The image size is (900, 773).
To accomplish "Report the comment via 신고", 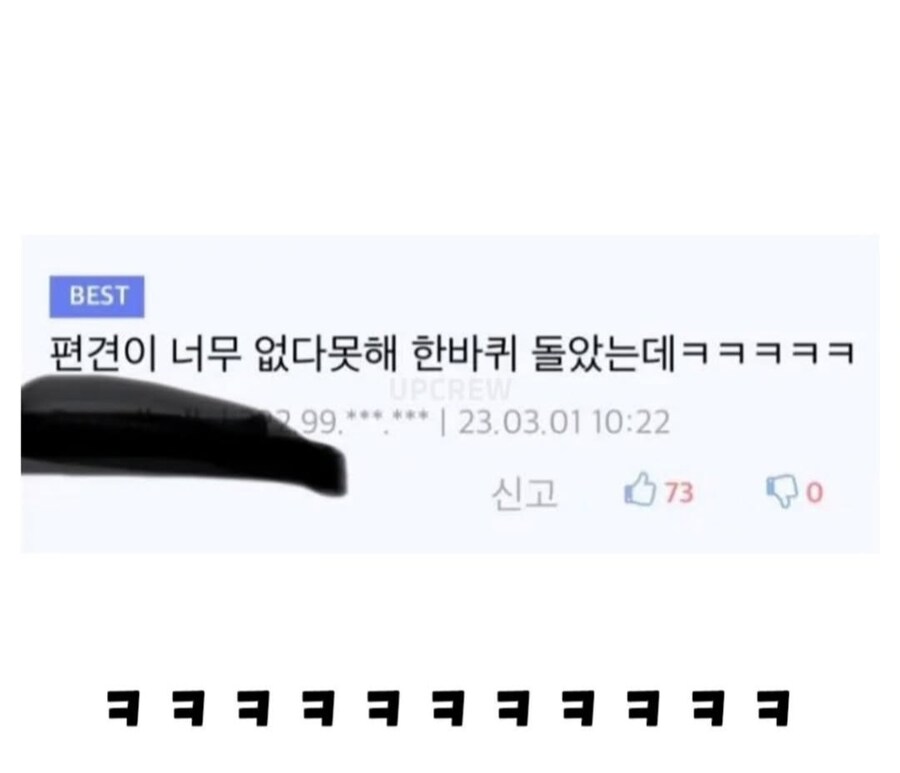I will coord(524,493).
